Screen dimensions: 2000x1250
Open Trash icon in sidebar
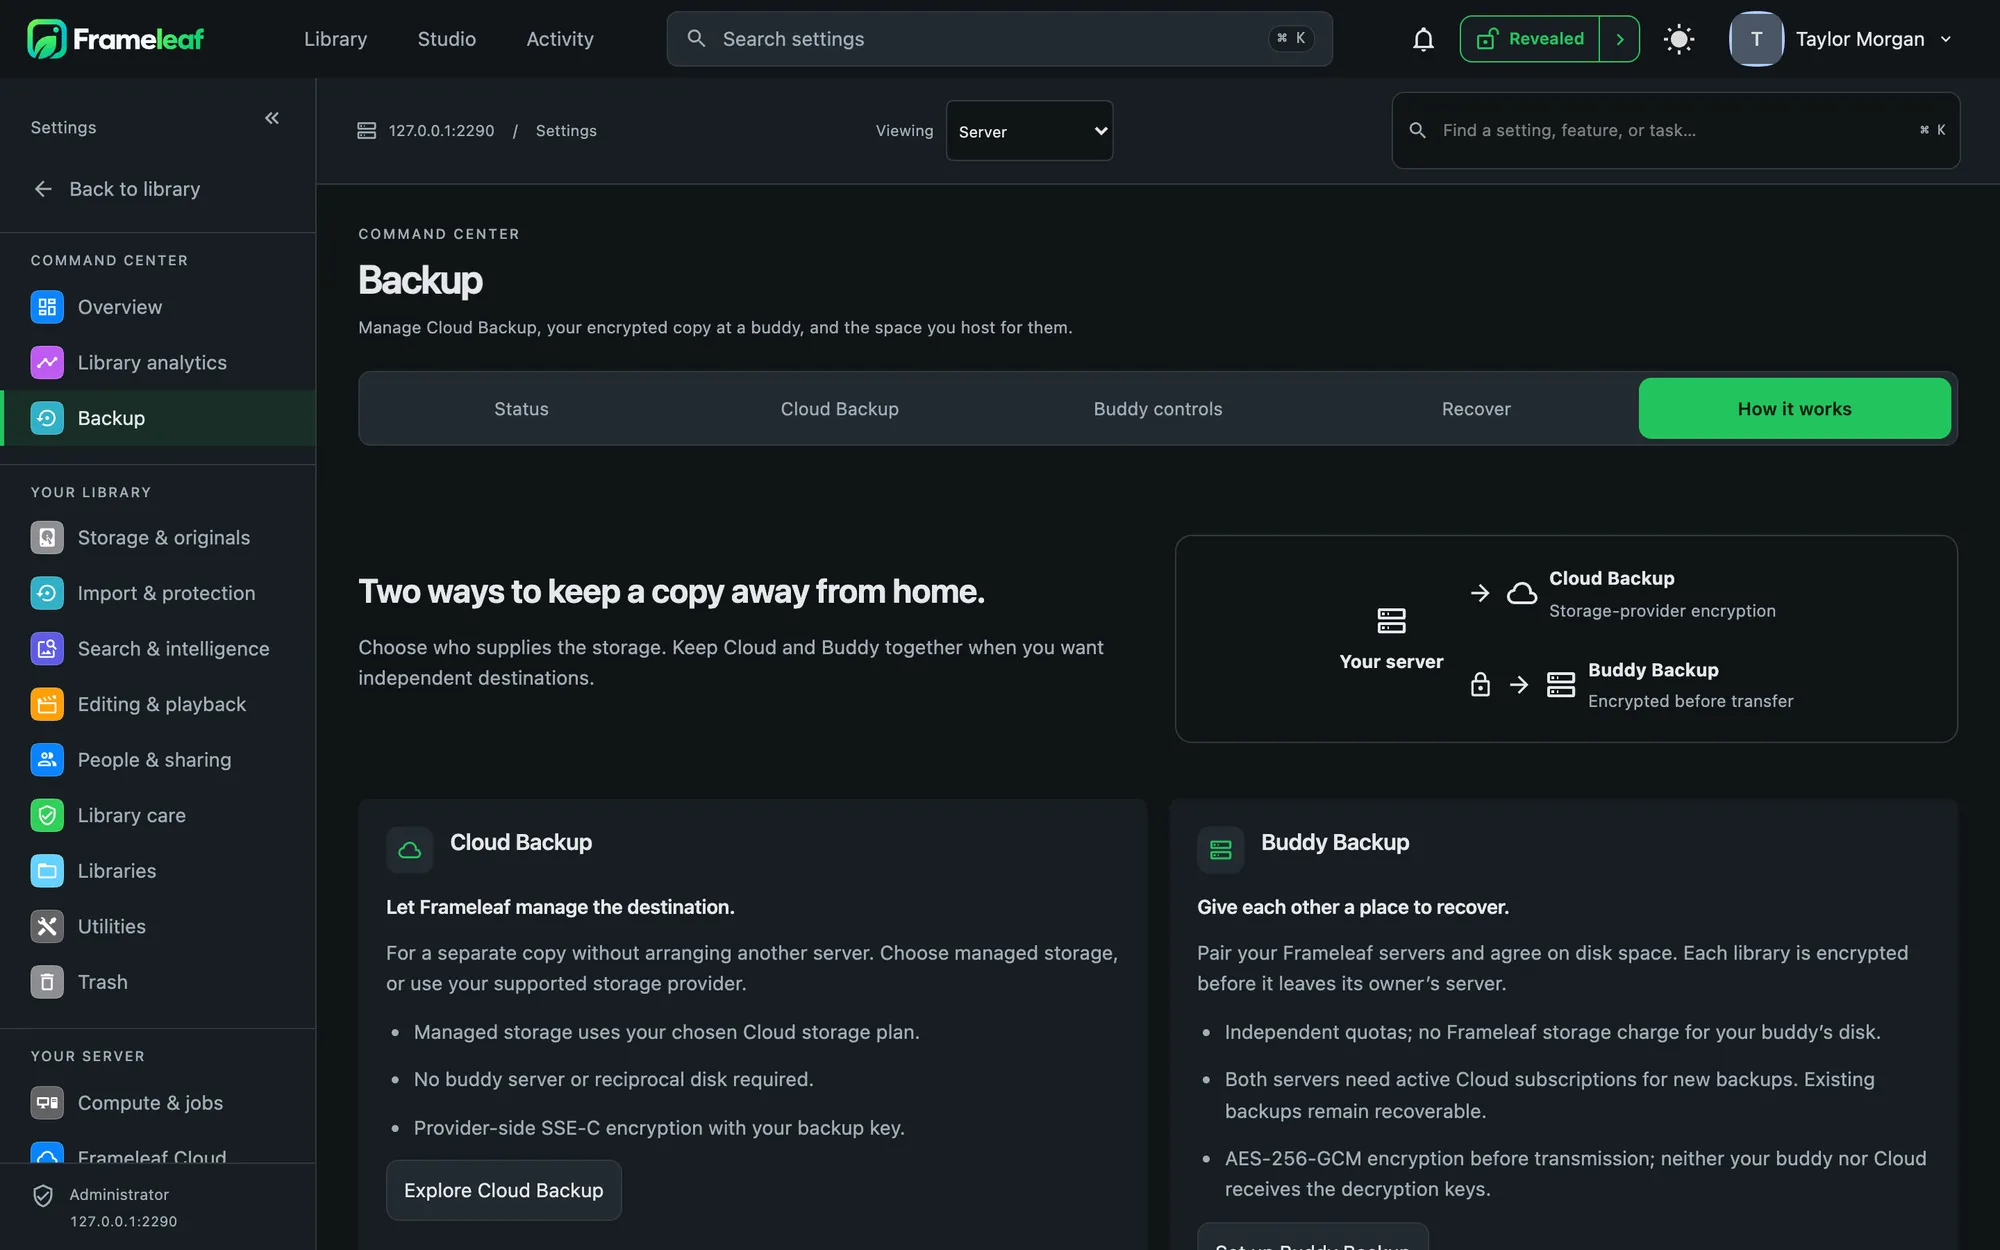tap(47, 982)
